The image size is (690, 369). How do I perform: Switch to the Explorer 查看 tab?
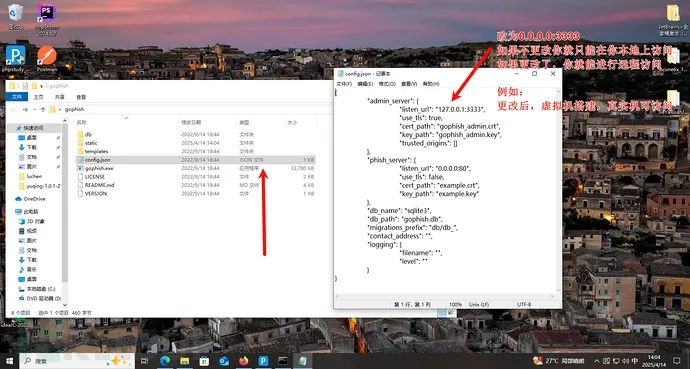coord(81,97)
